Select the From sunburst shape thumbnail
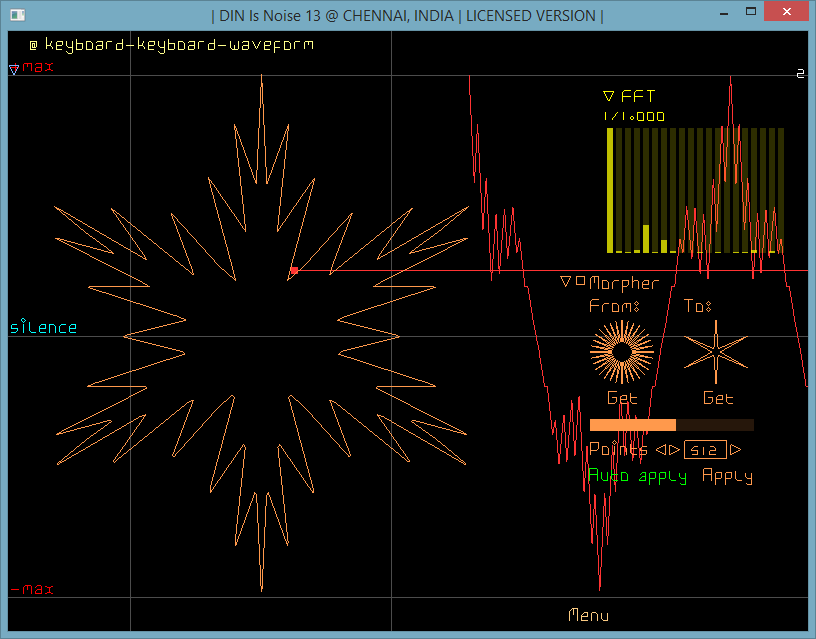816x639 pixels. pos(621,351)
